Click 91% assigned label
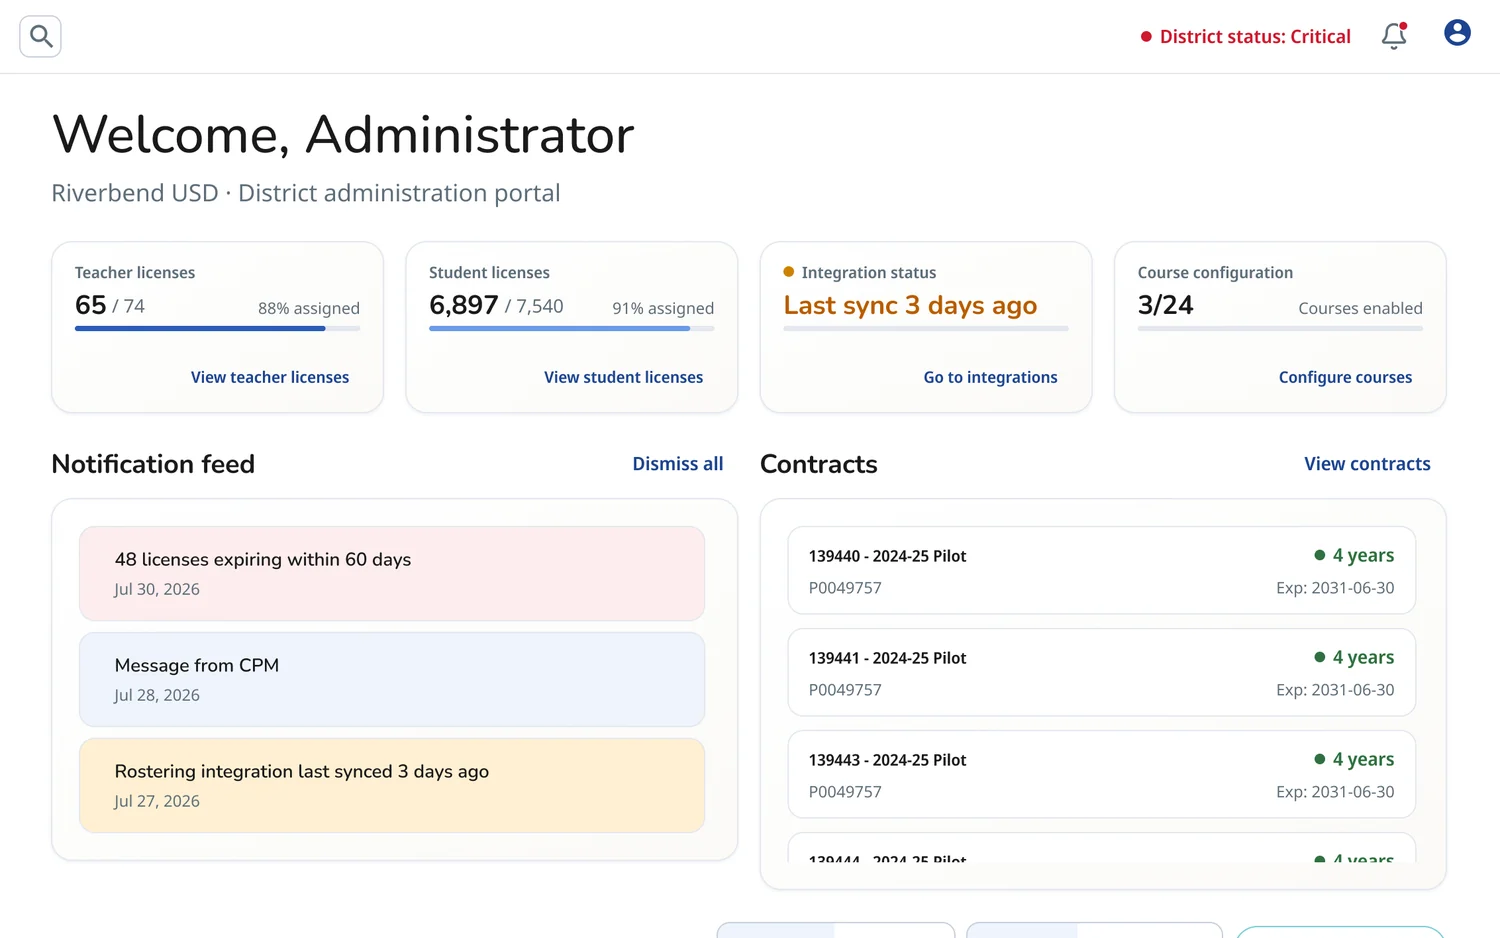The height and width of the screenshot is (938, 1500). click(663, 308)
